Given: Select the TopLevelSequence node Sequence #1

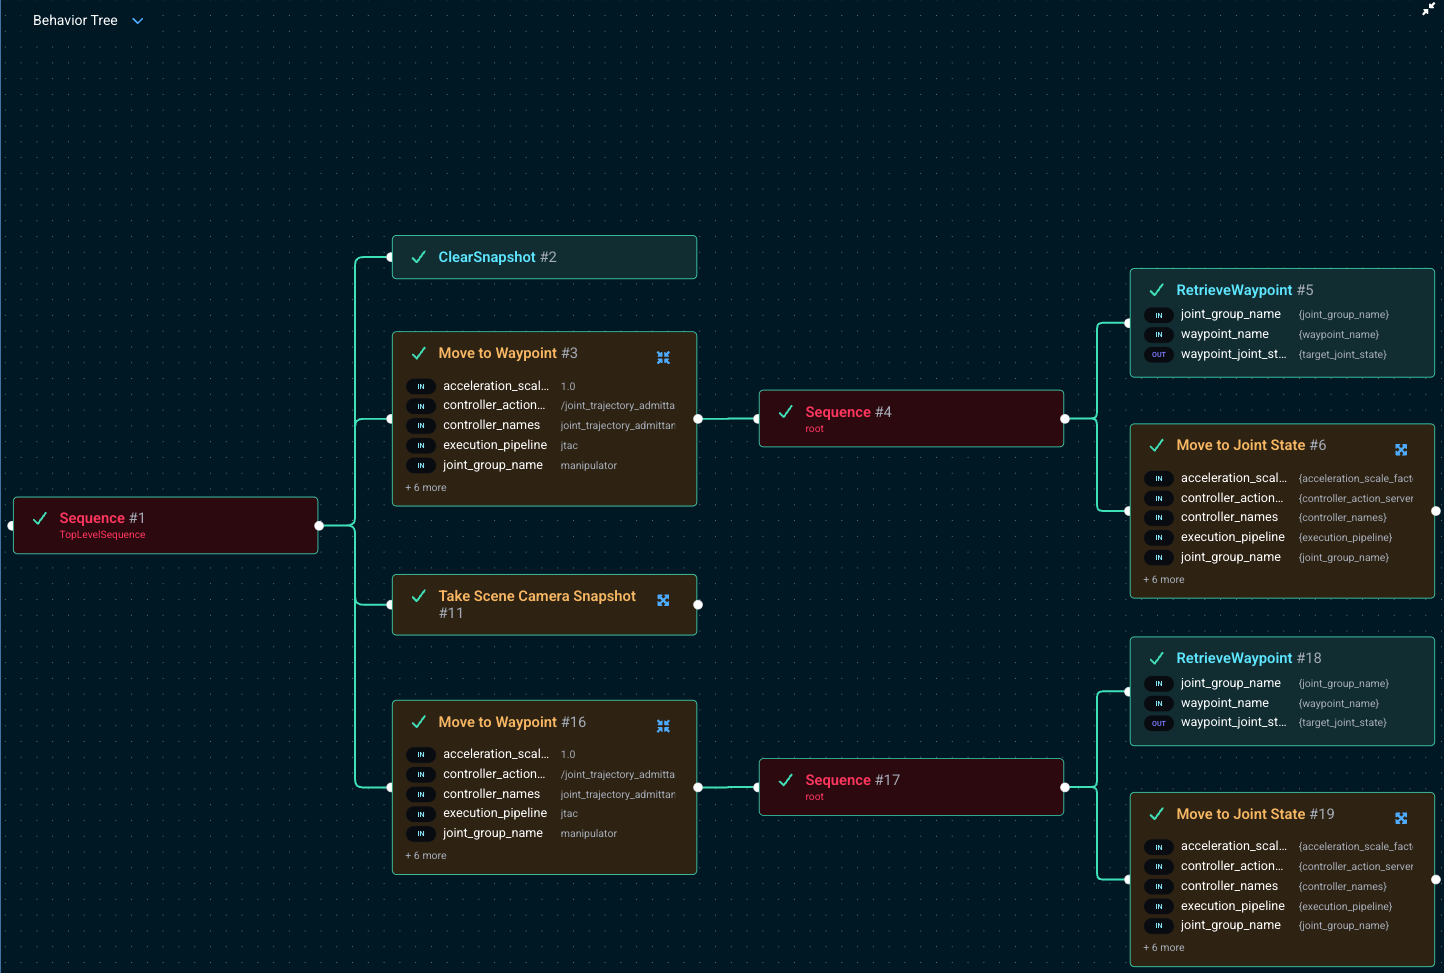Looking at the screenshot, I should click(x=165, y=524).
